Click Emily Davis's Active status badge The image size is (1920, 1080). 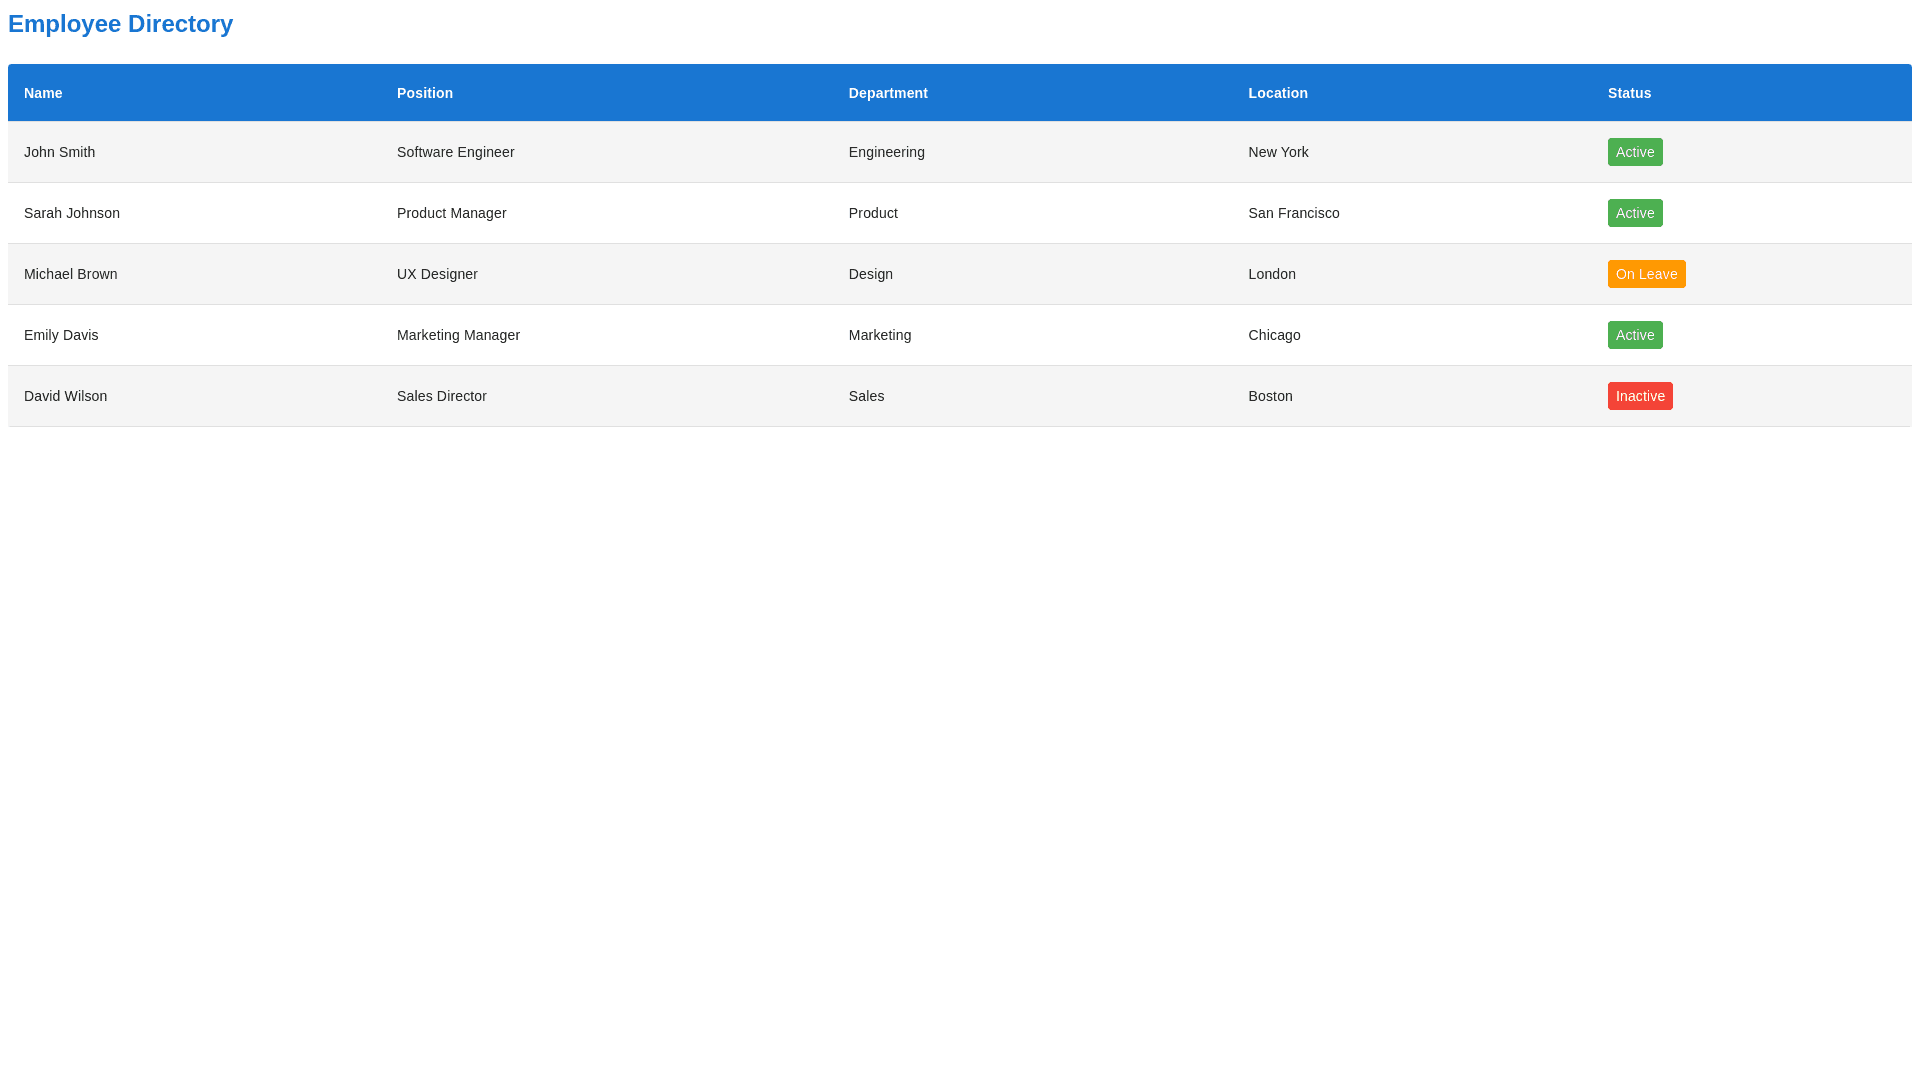[1634, 335]
